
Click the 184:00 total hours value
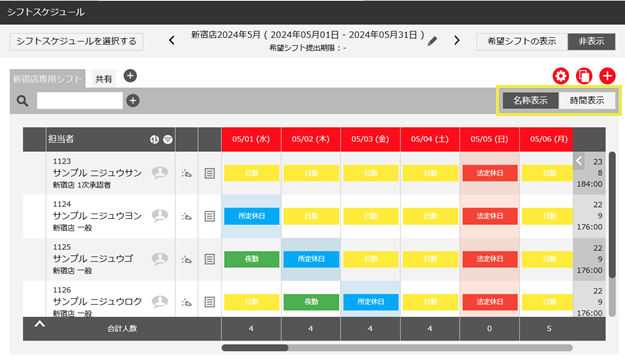tap(590, 184)
